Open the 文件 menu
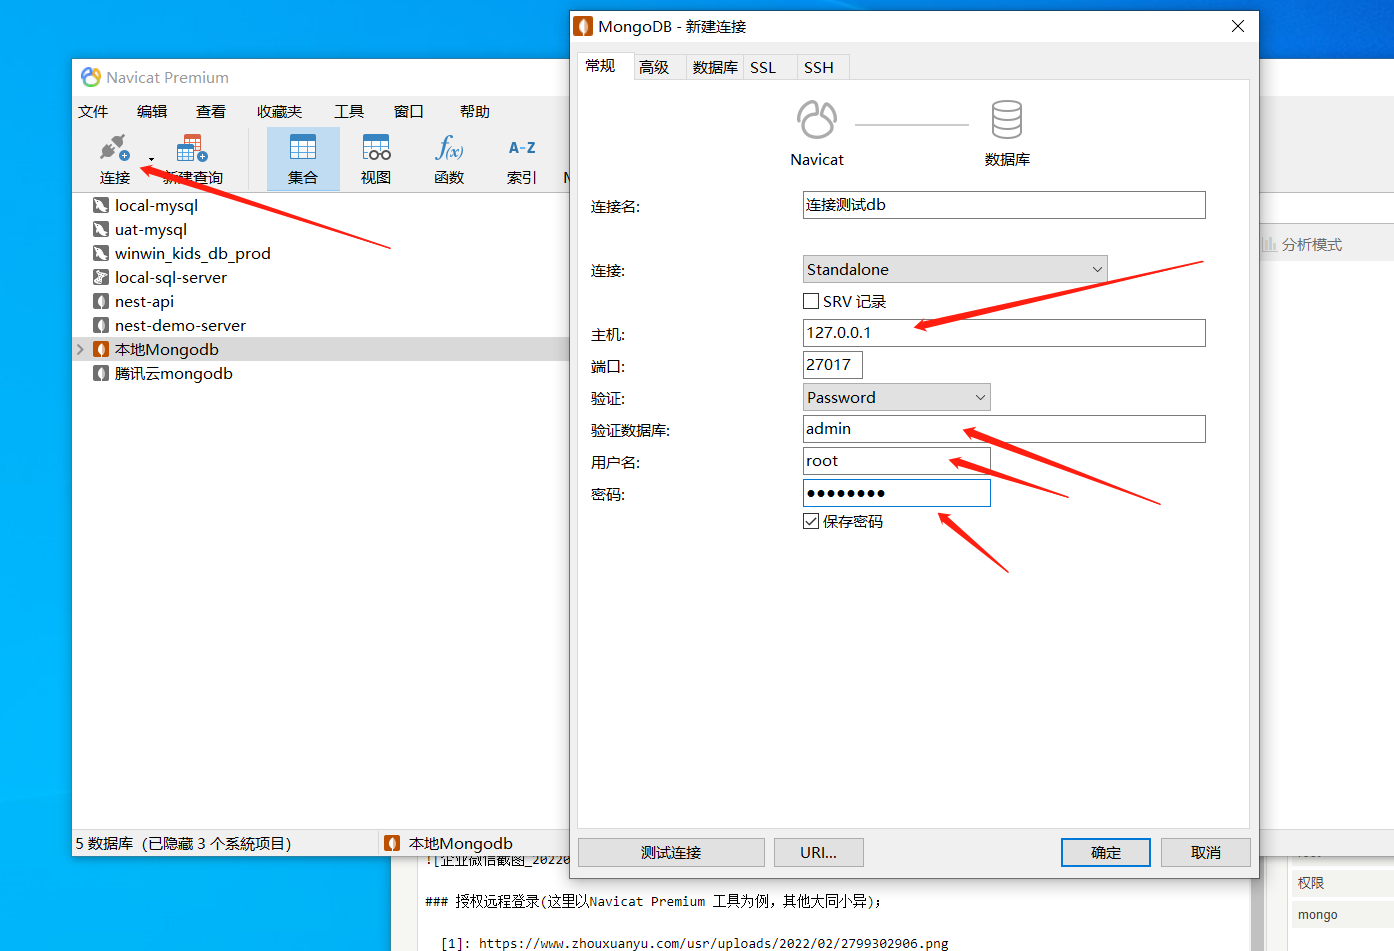Viewport: 1394px width, 951px height. tap(93, 111)
